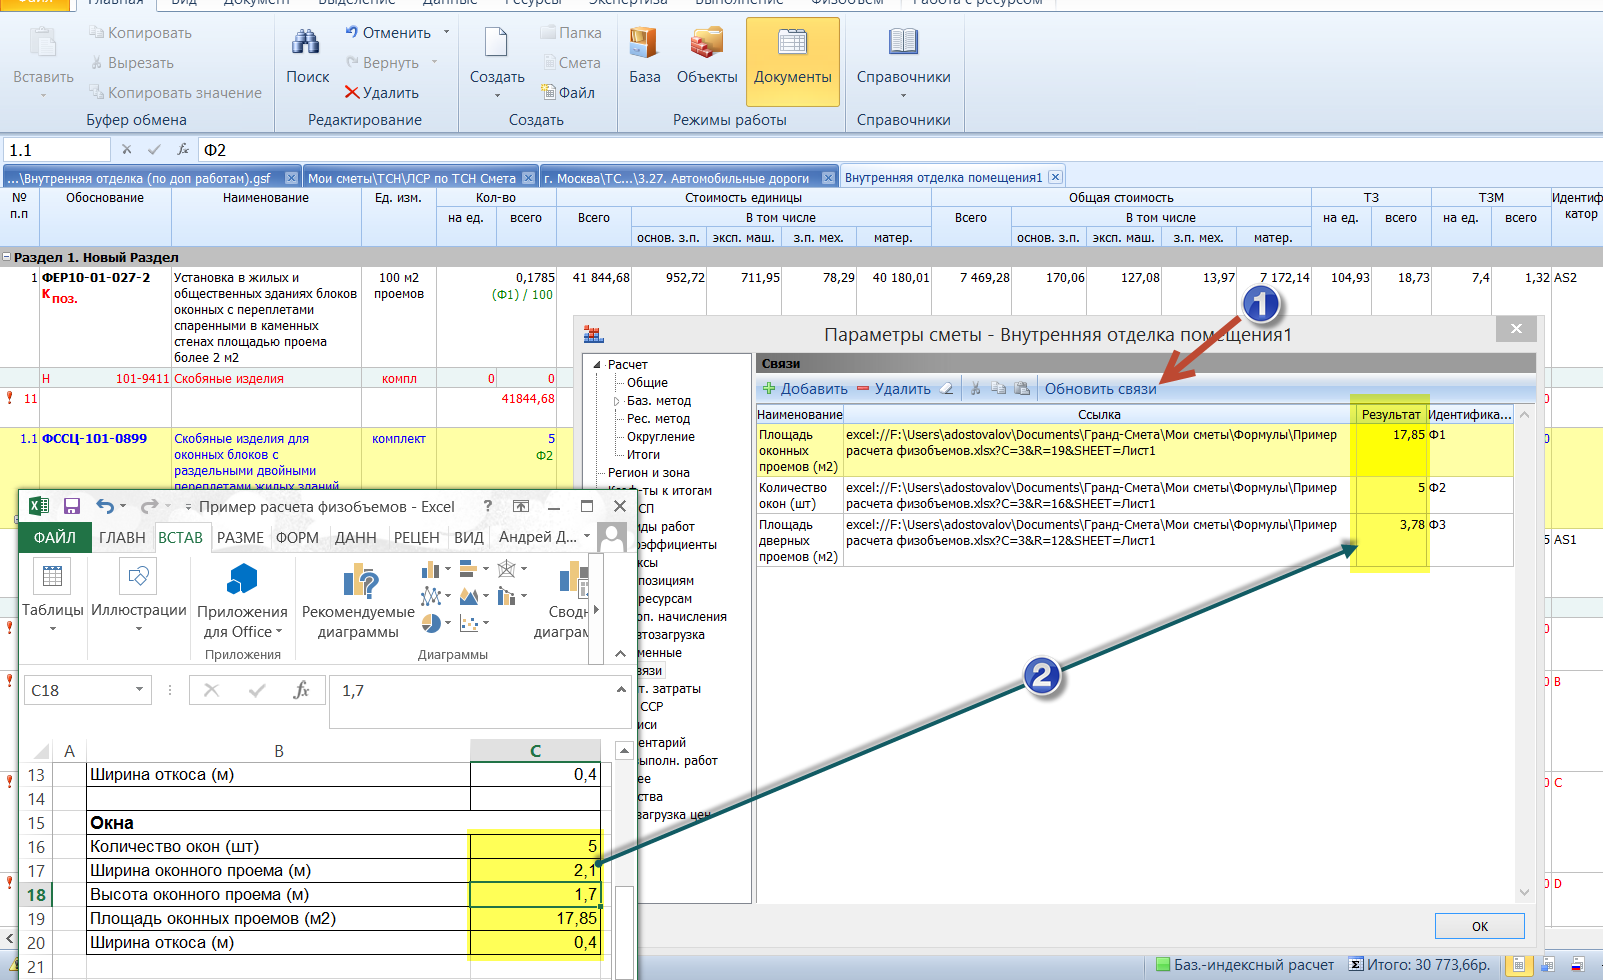
Task: Collapse the Excel ribbon with the arrow
Action: point(620,653)
